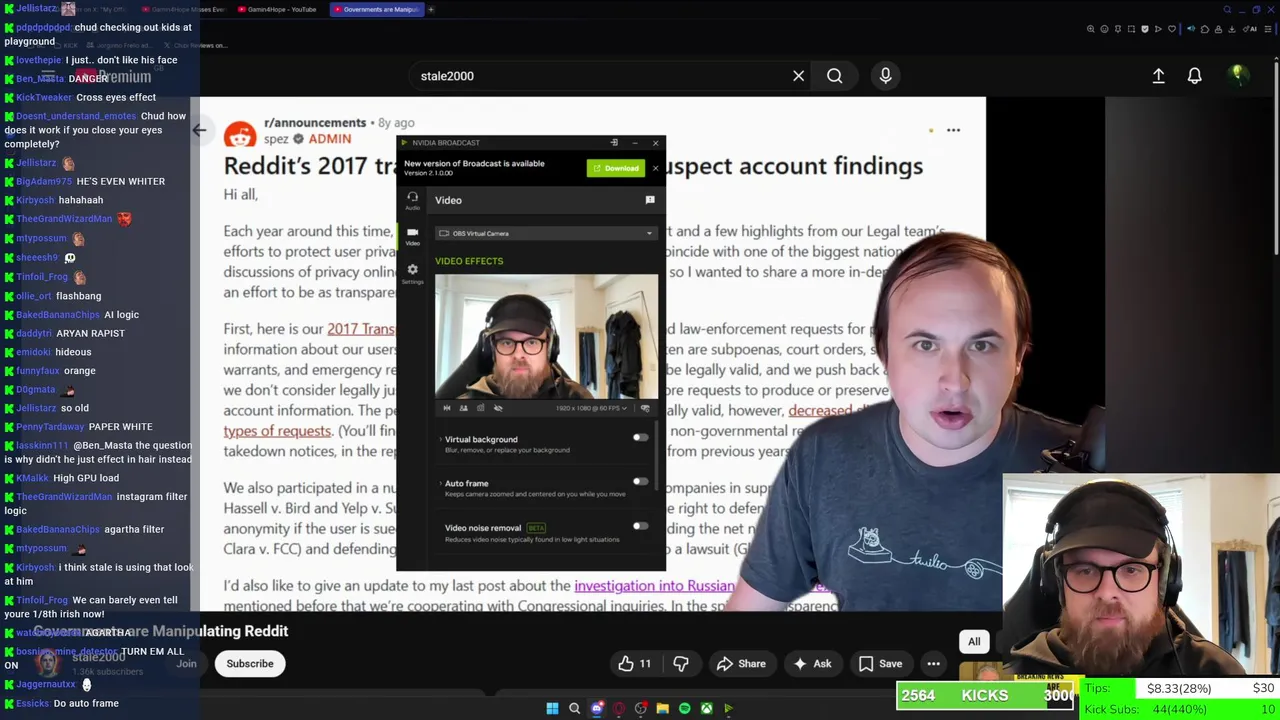Viewport: 1280px width, 720px height.
Task: Open camera settings icon beside resolution
Action: tap(645, 408)
